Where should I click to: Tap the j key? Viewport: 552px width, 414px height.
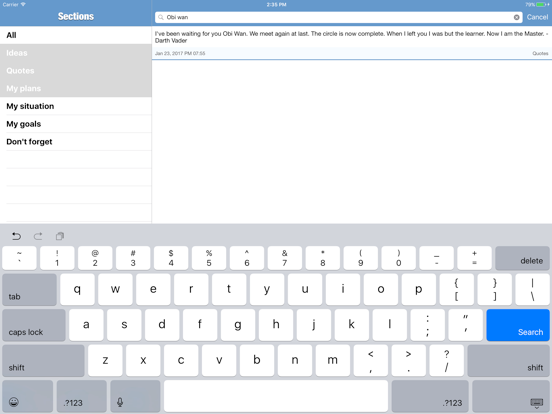[314, 325]
